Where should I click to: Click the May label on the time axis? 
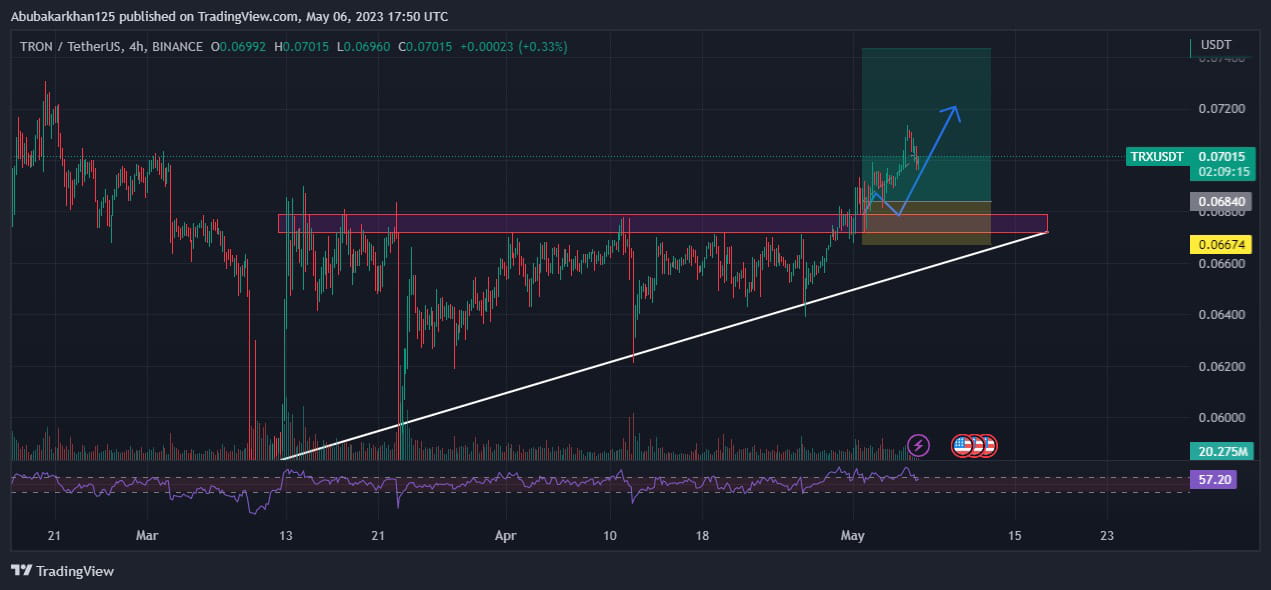point(852,535)
